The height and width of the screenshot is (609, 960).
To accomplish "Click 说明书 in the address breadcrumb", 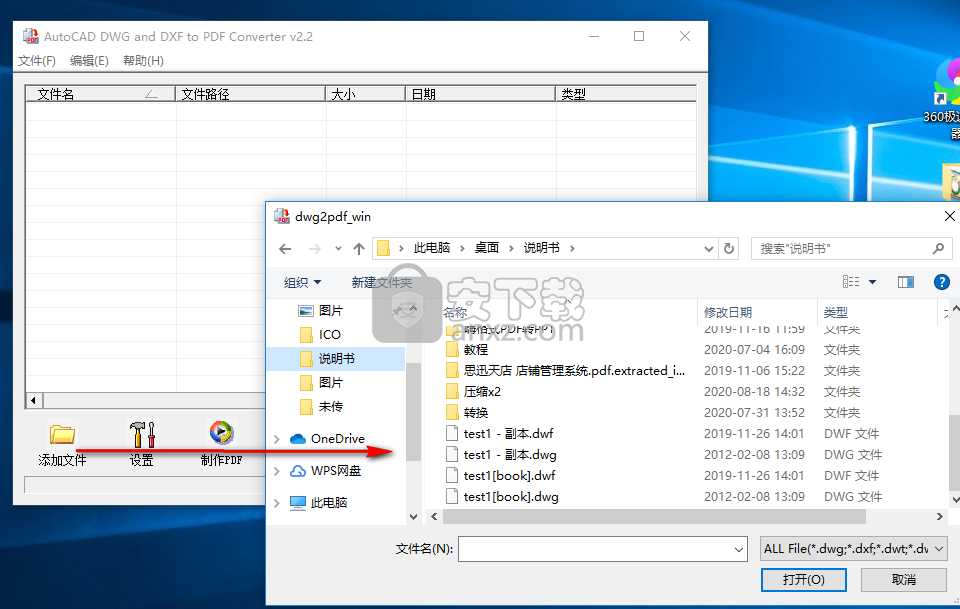I will click(542, 248).
